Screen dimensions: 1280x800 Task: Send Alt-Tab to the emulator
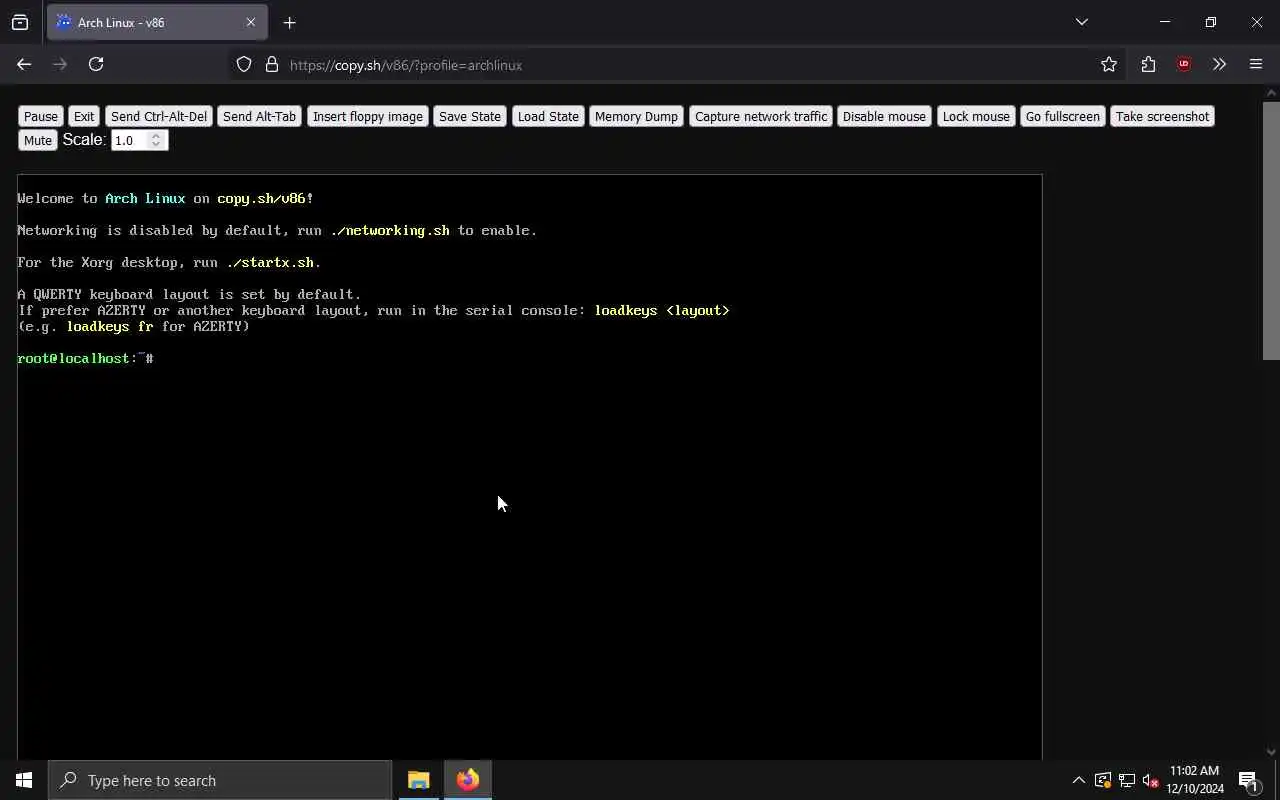click(x=259, y=116)
